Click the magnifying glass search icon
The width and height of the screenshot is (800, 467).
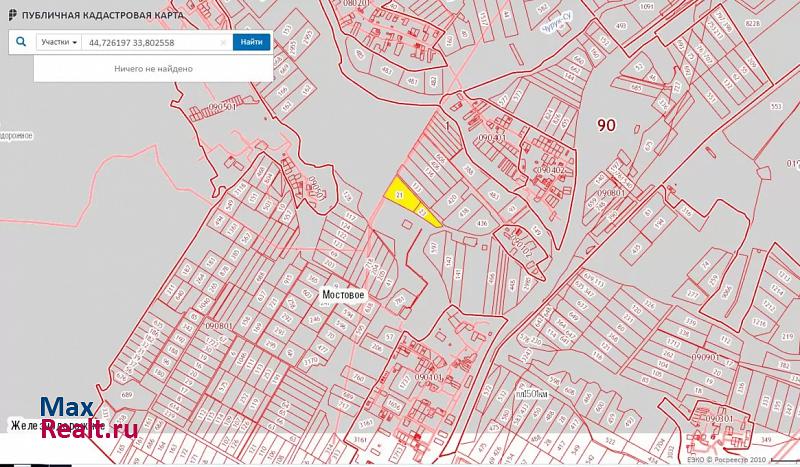click(x=20, y=42)
